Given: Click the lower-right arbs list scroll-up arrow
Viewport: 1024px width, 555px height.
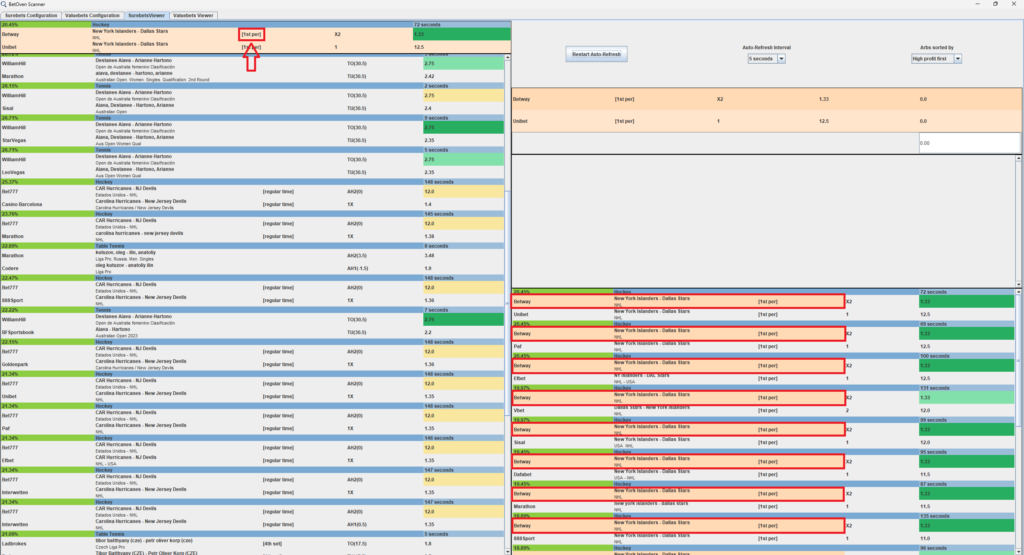Looking at the screenshot, I should point(1018,293).
